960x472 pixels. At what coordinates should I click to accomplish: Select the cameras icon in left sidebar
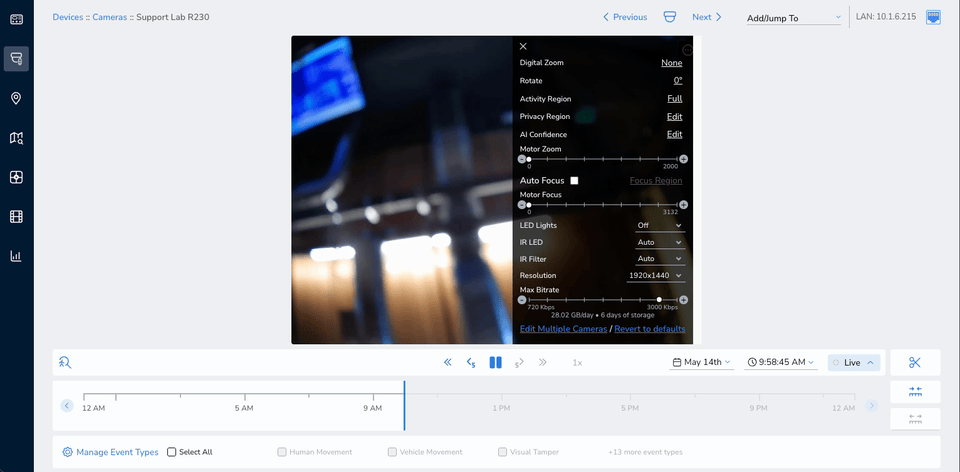[17, 59]
